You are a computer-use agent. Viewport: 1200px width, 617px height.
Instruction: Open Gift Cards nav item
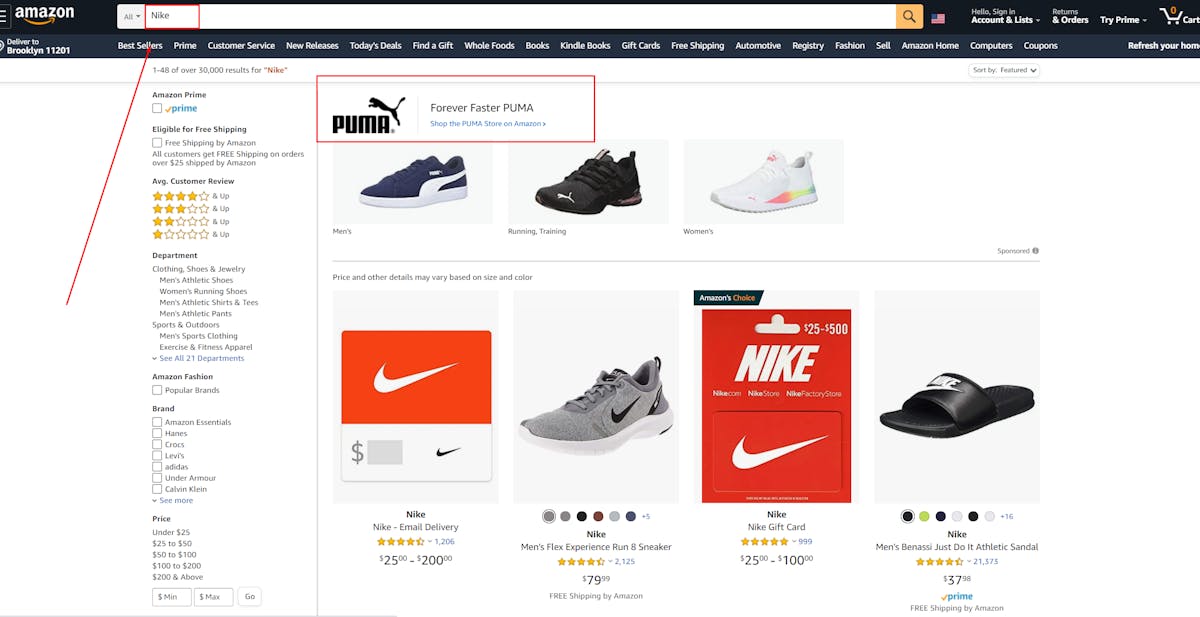click(641, 45)
